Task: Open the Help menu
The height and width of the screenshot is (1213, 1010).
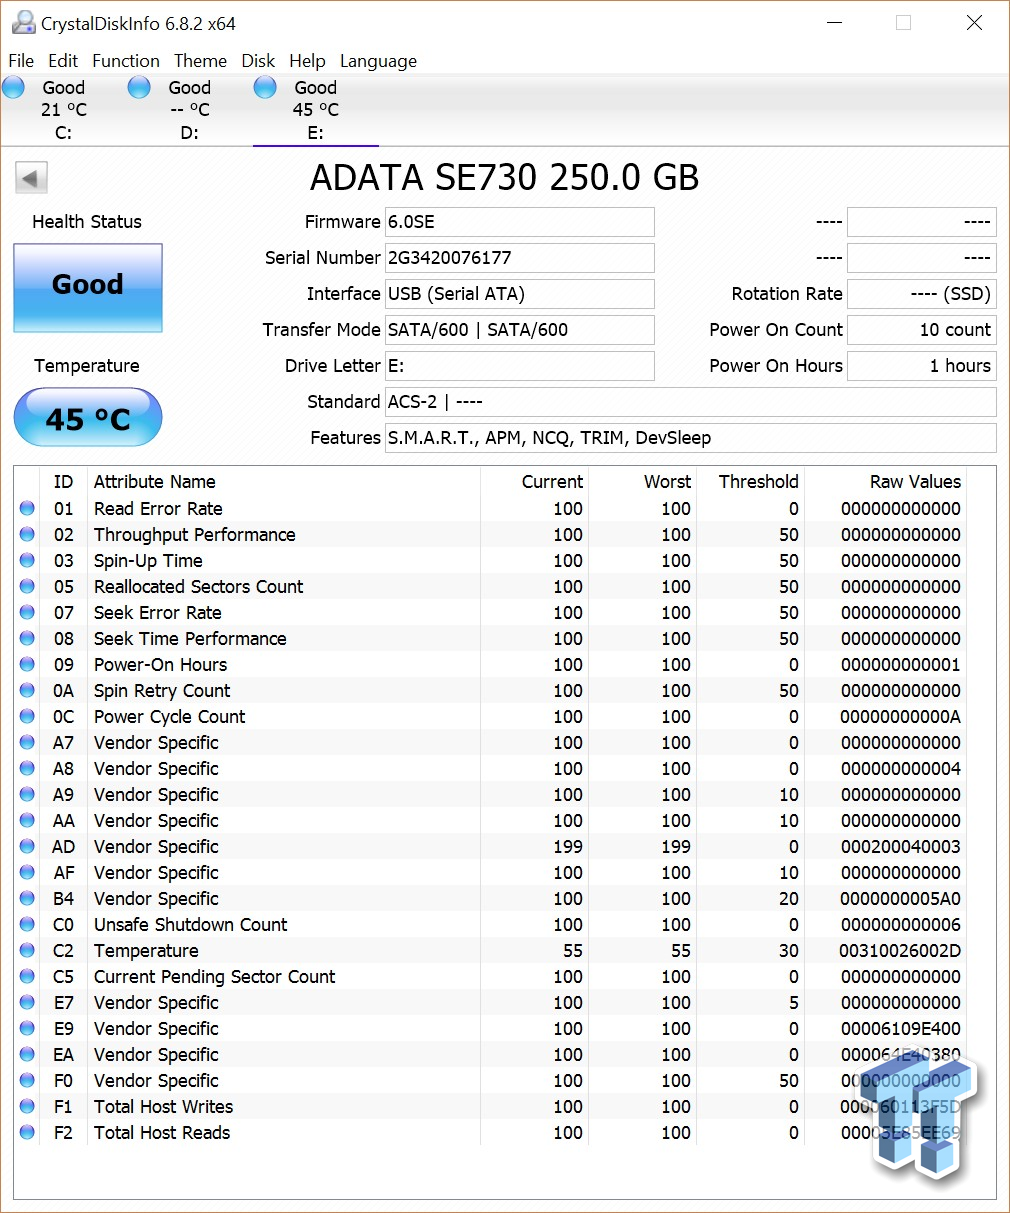Action: point(307,61)
